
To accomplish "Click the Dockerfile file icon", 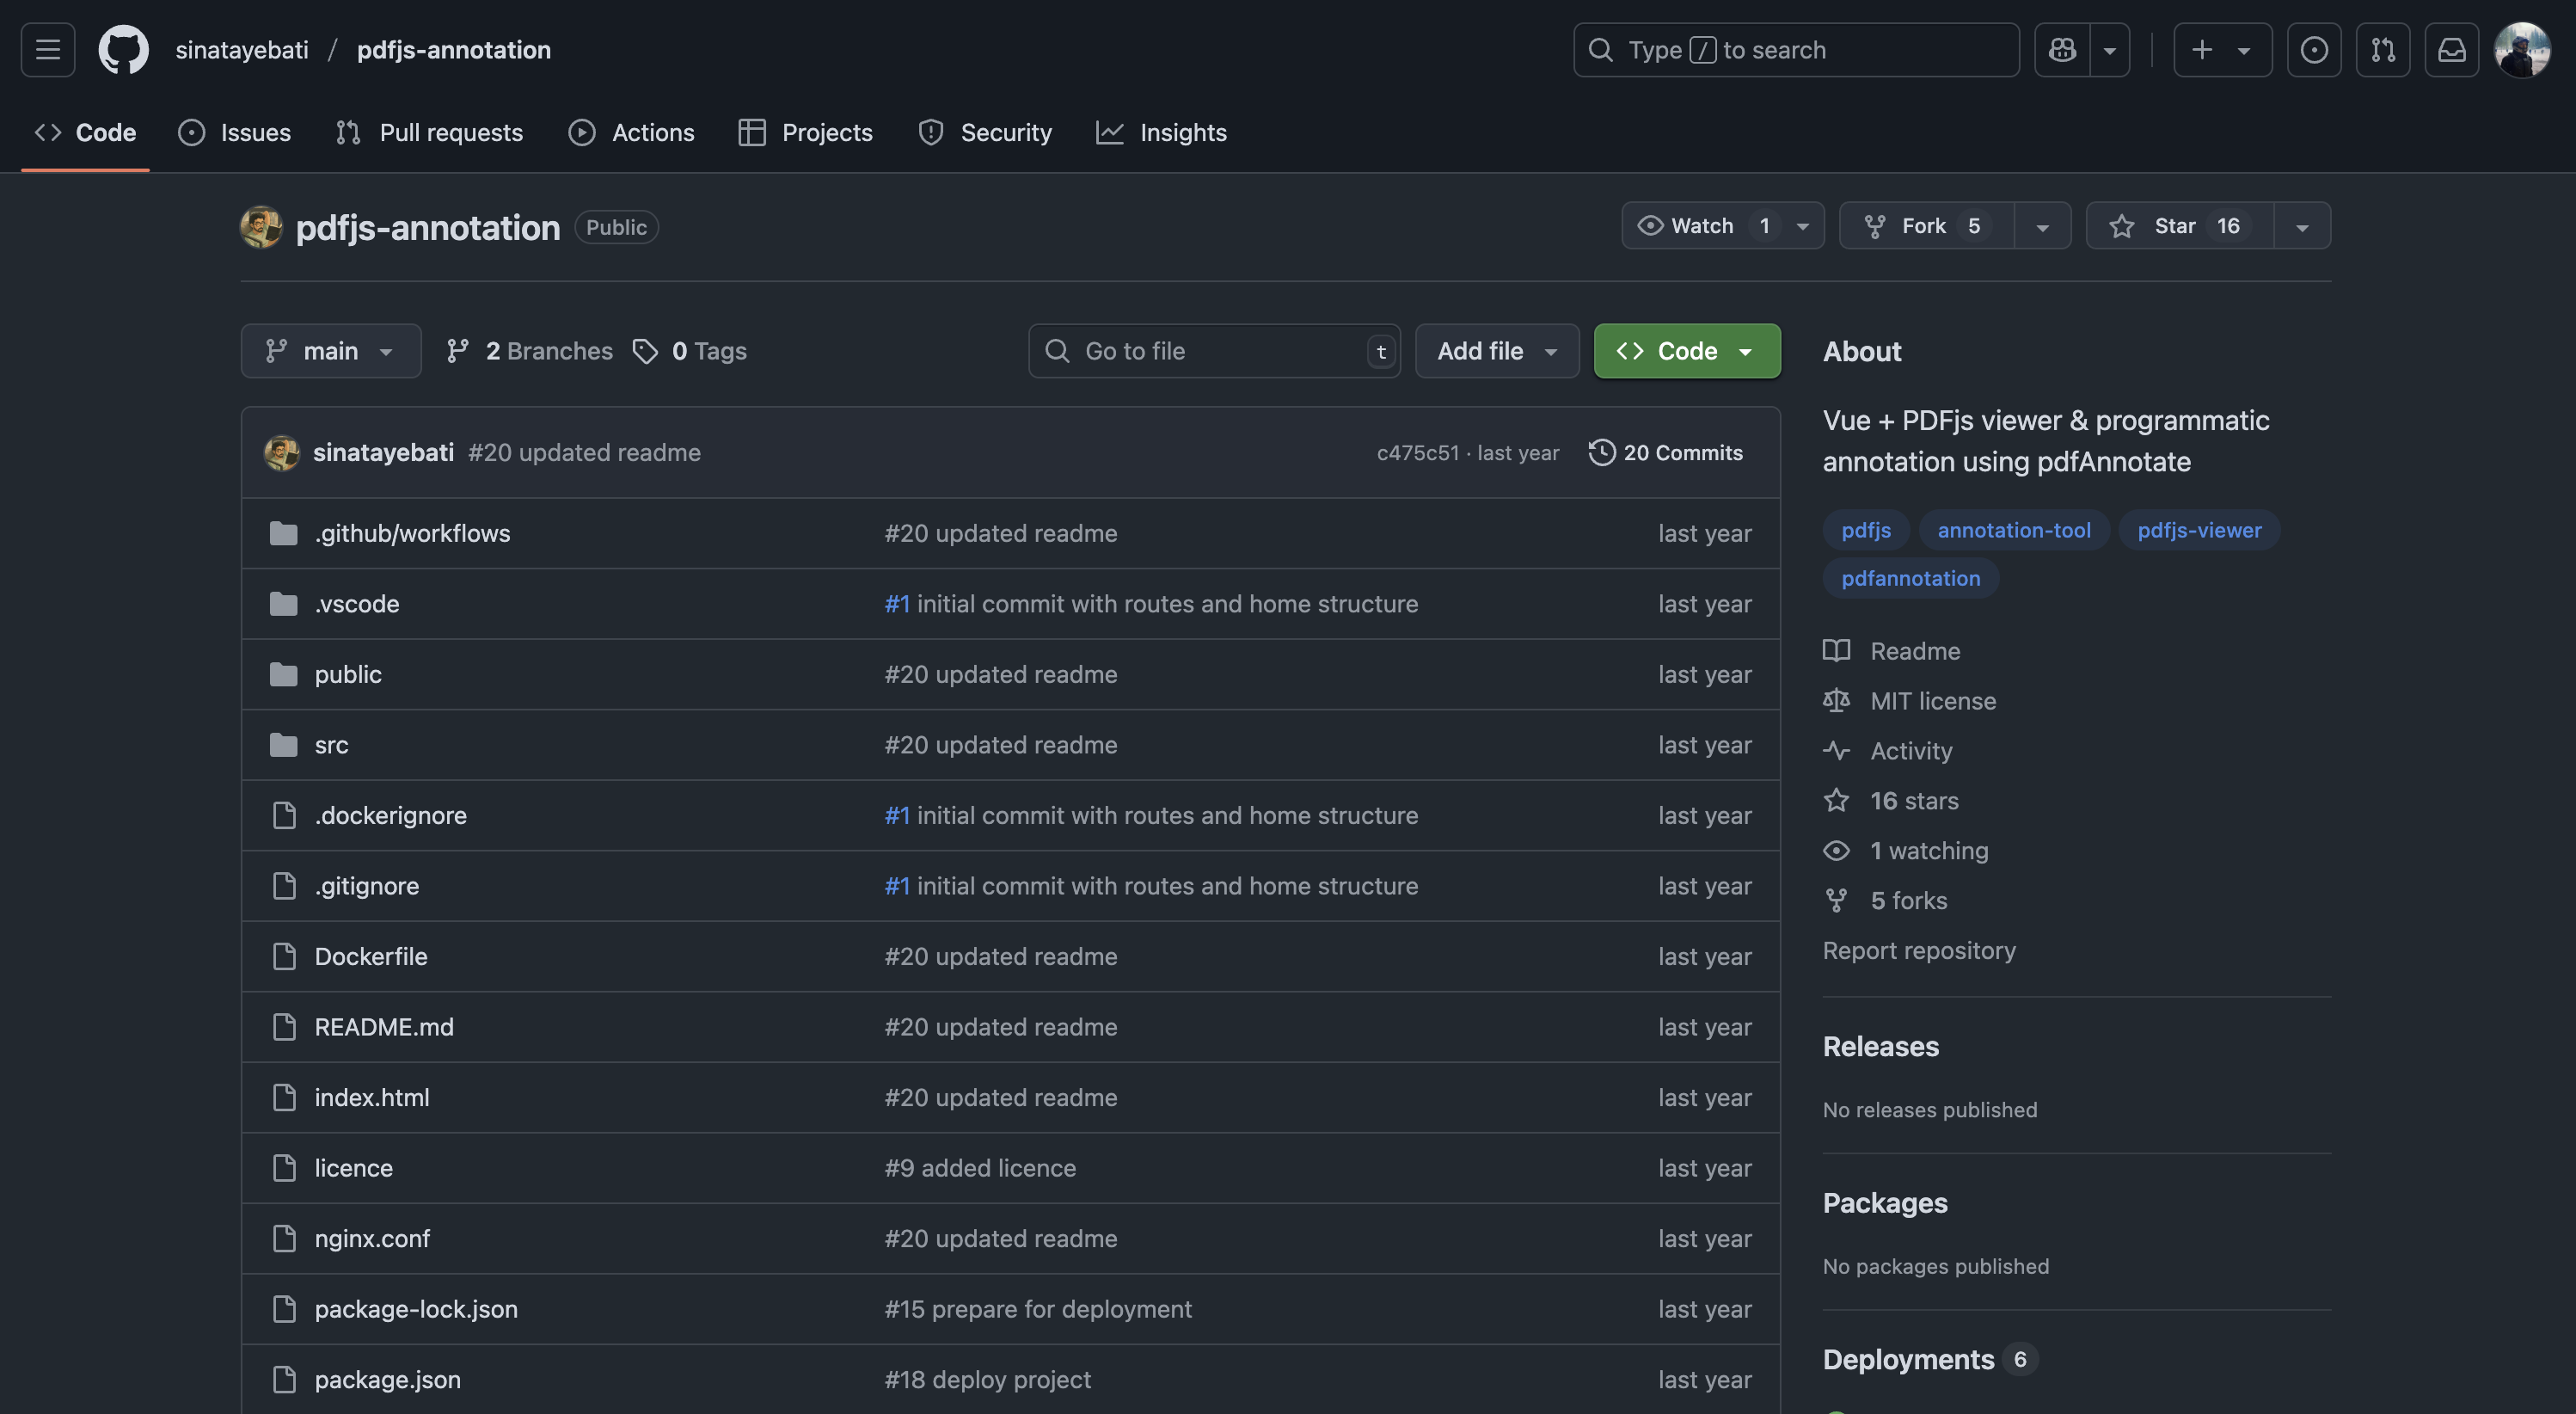I will coord(284,956).
